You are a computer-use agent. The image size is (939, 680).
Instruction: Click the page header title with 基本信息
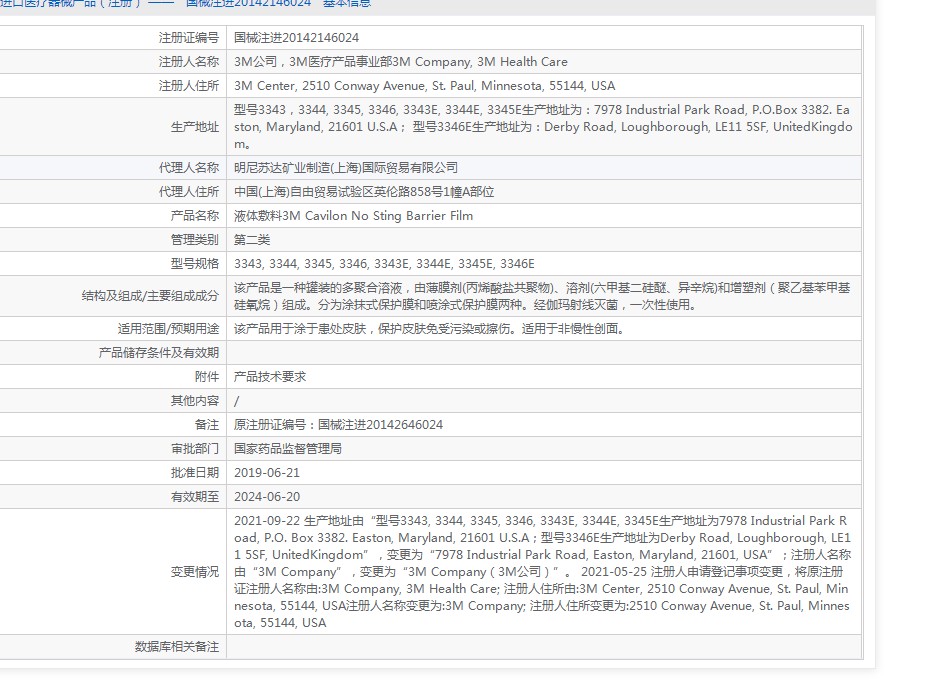186,3
